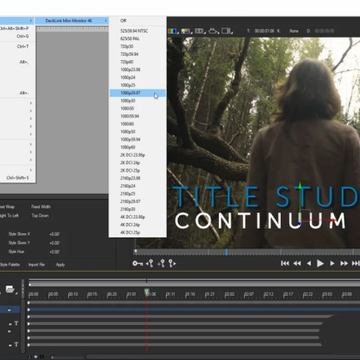Step forward one frame
The width and height of the screenshot is (360, 360).
pos(332,264)
